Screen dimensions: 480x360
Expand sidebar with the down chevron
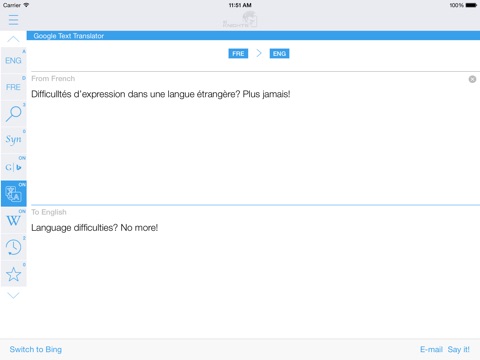[13, 295]
